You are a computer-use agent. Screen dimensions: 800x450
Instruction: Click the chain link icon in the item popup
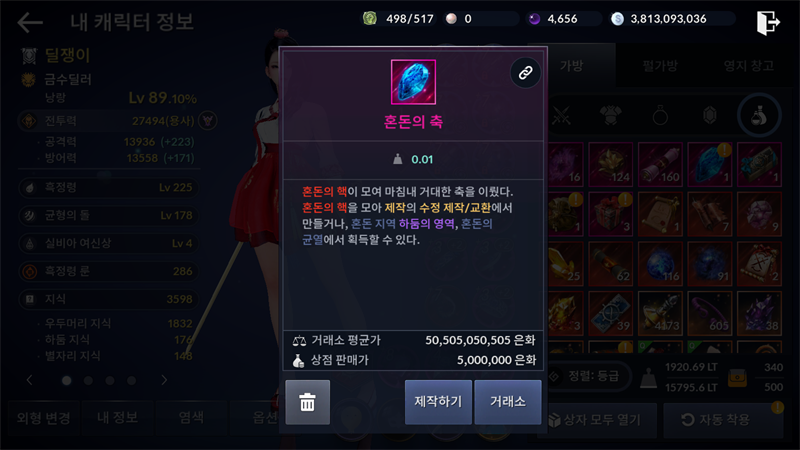point(525,73)
